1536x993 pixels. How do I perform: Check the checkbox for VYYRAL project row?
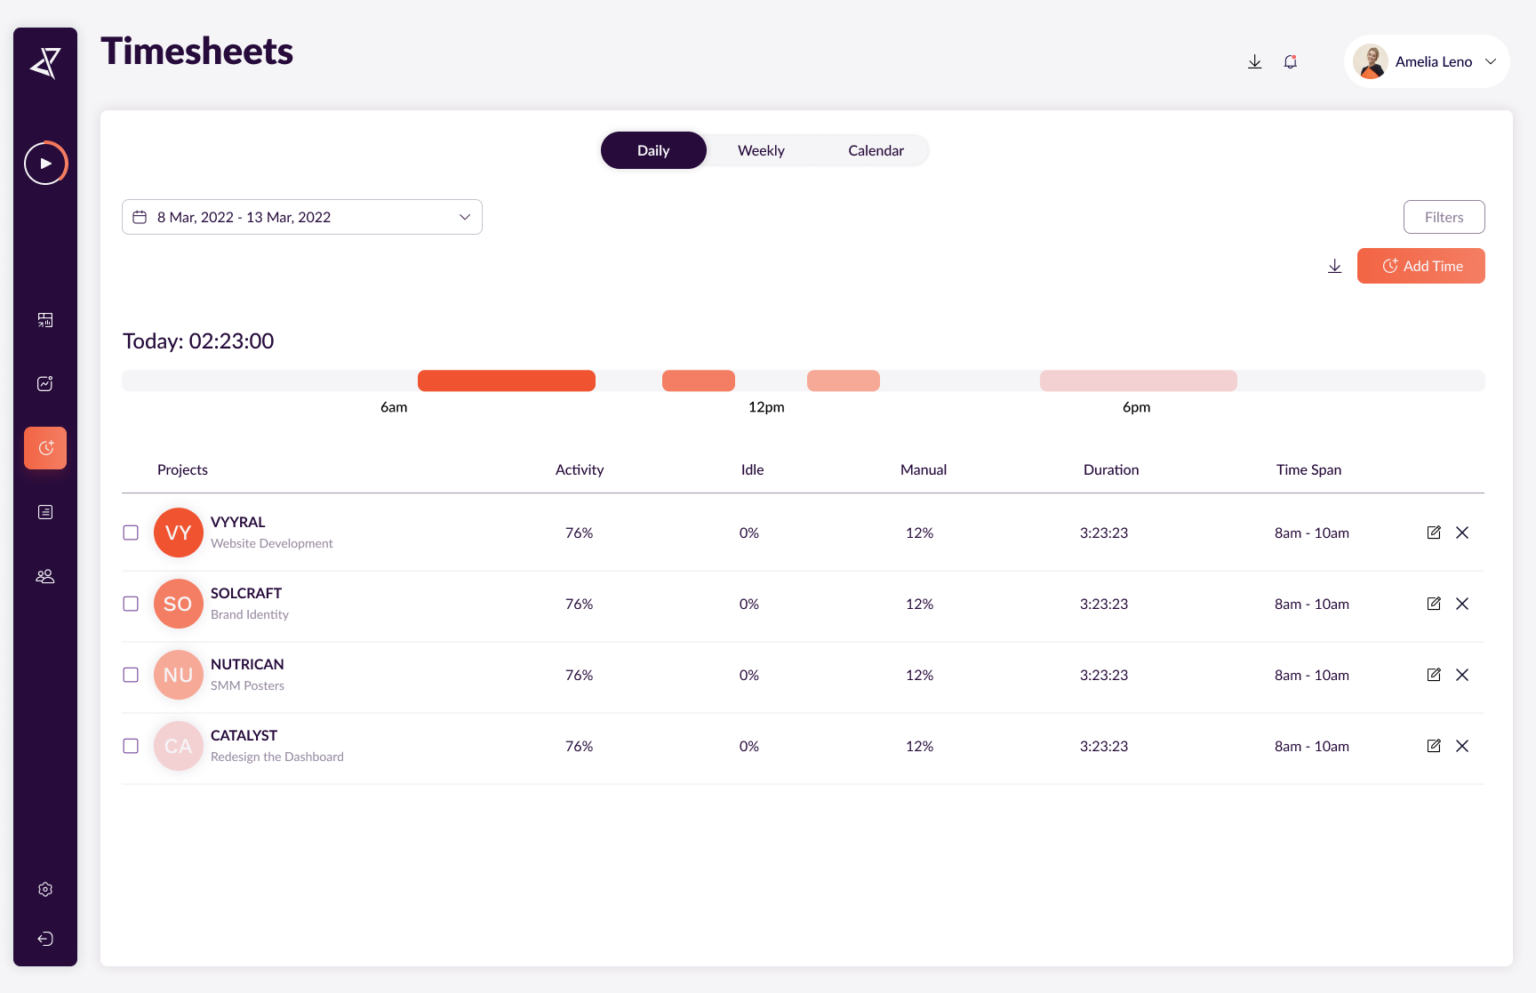130,532
